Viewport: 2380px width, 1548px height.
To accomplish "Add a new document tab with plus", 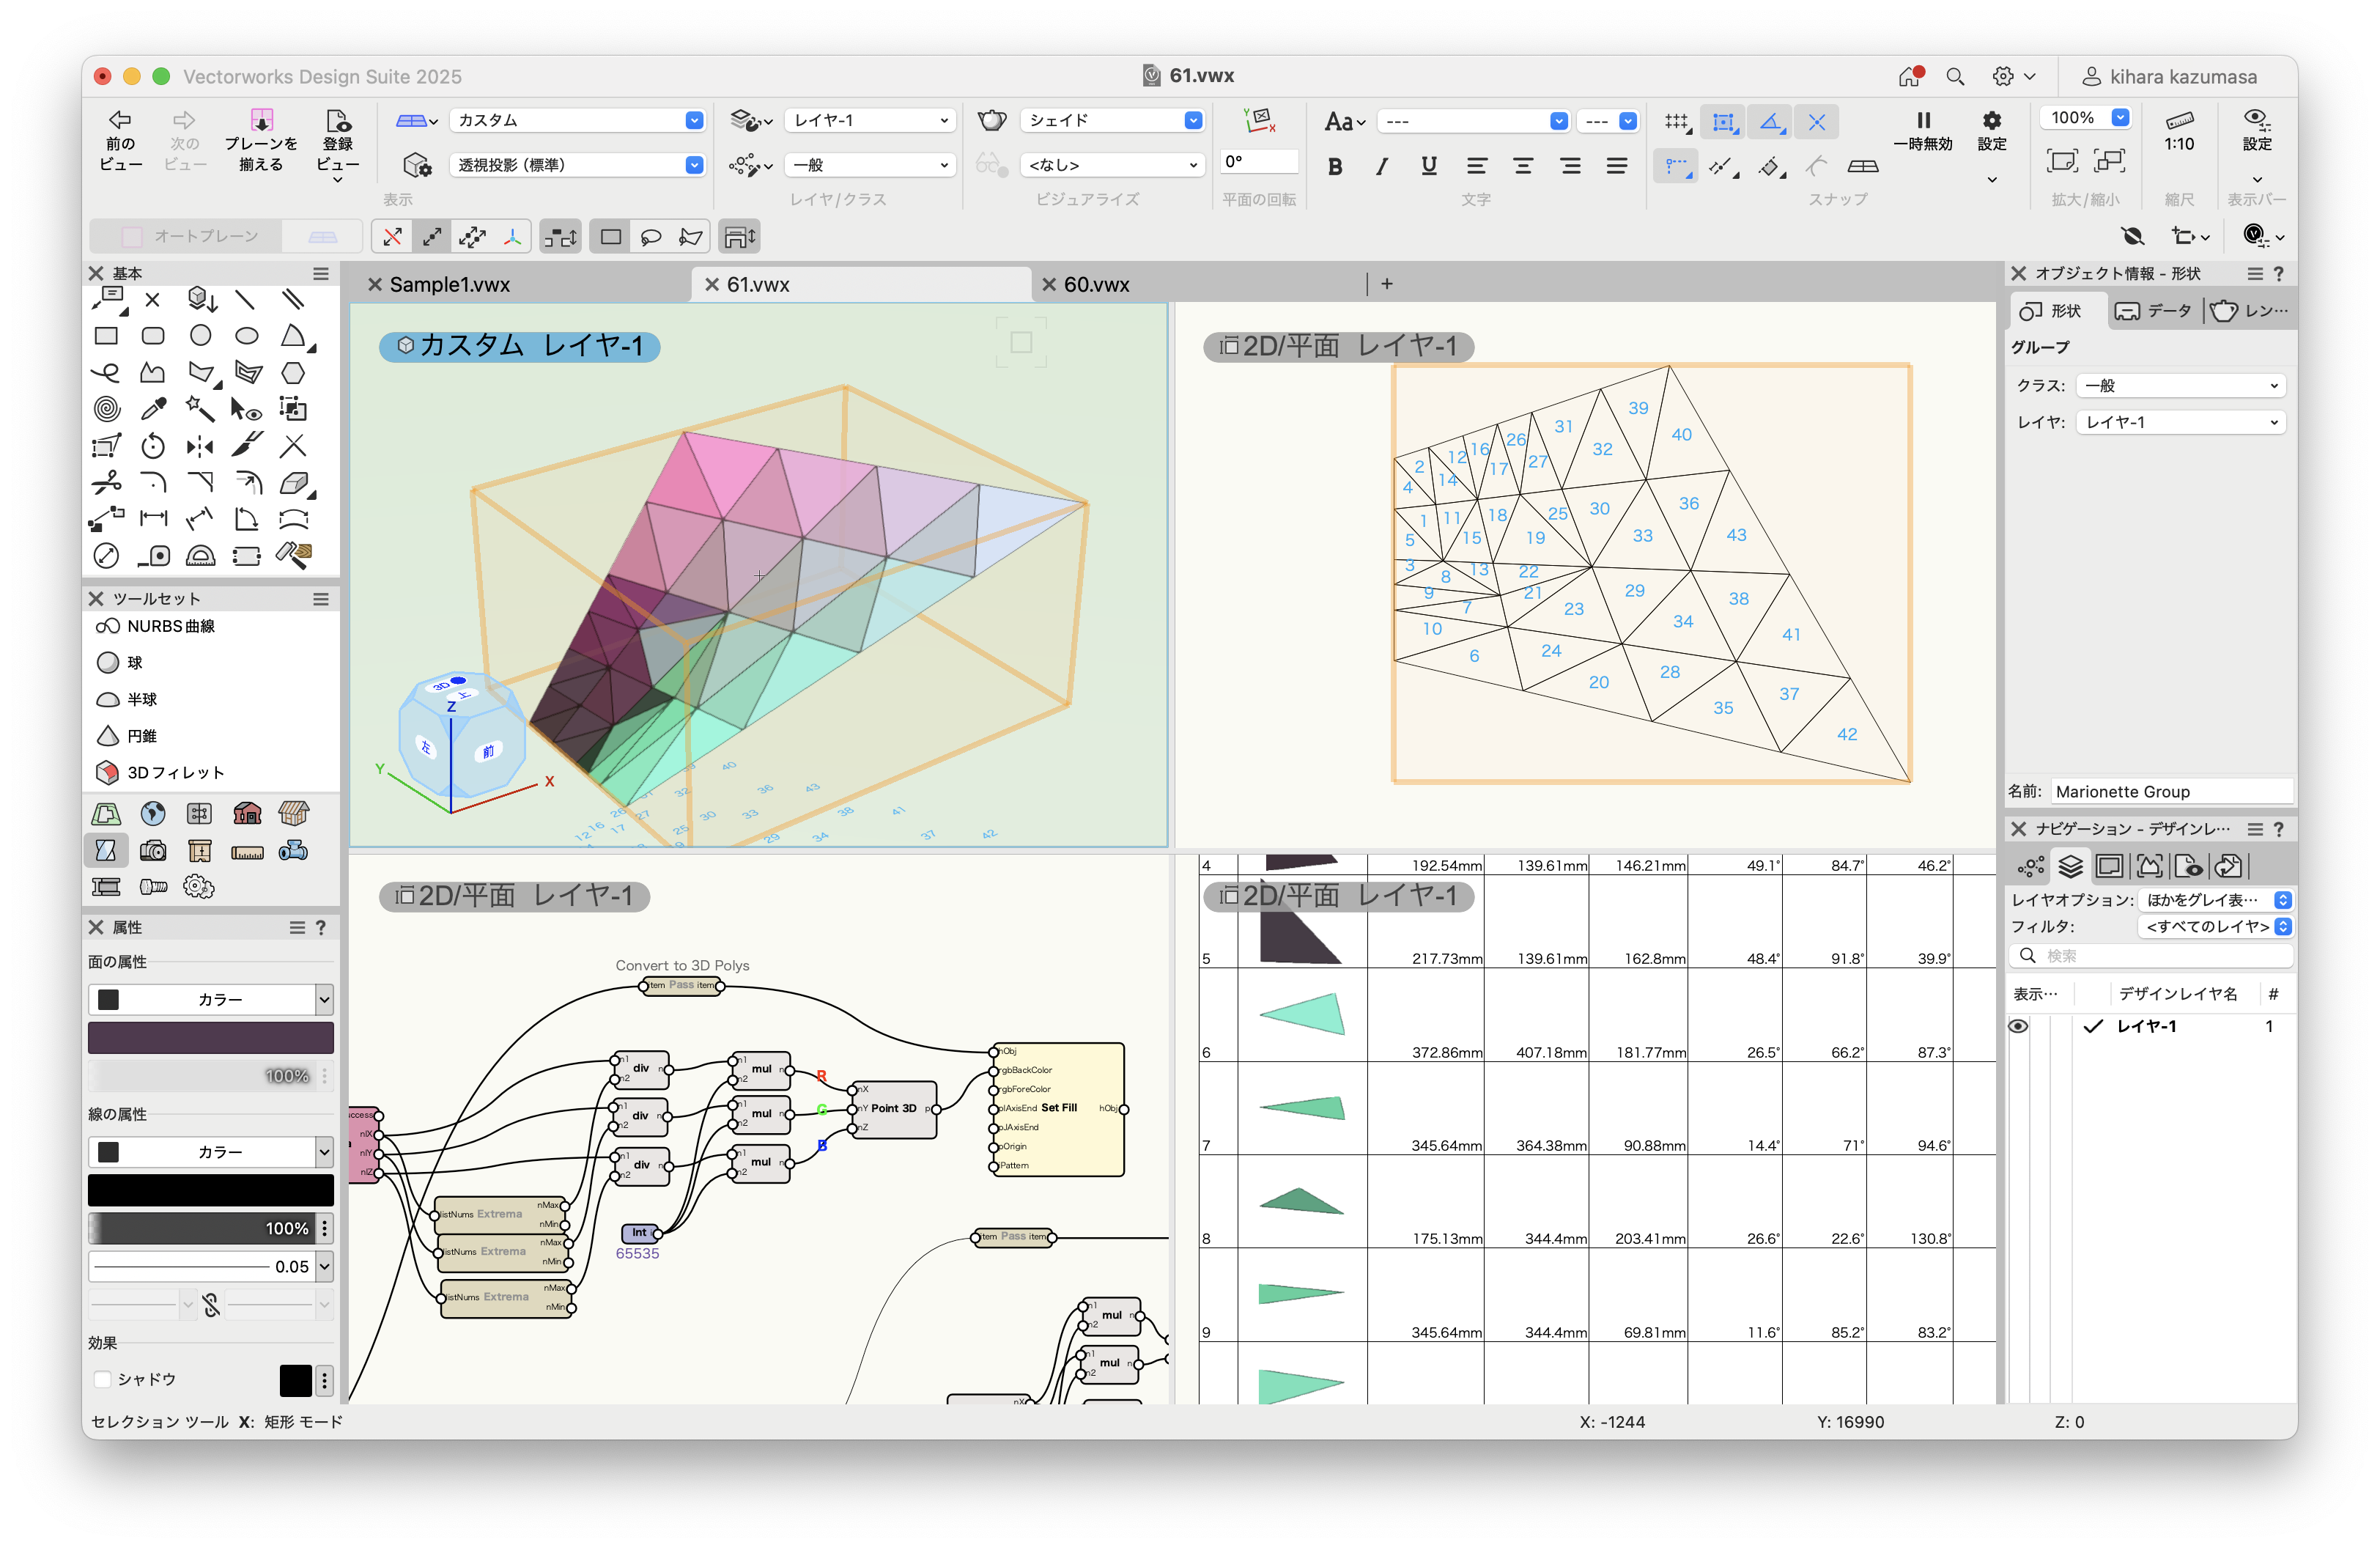I will coord(1386,284).
